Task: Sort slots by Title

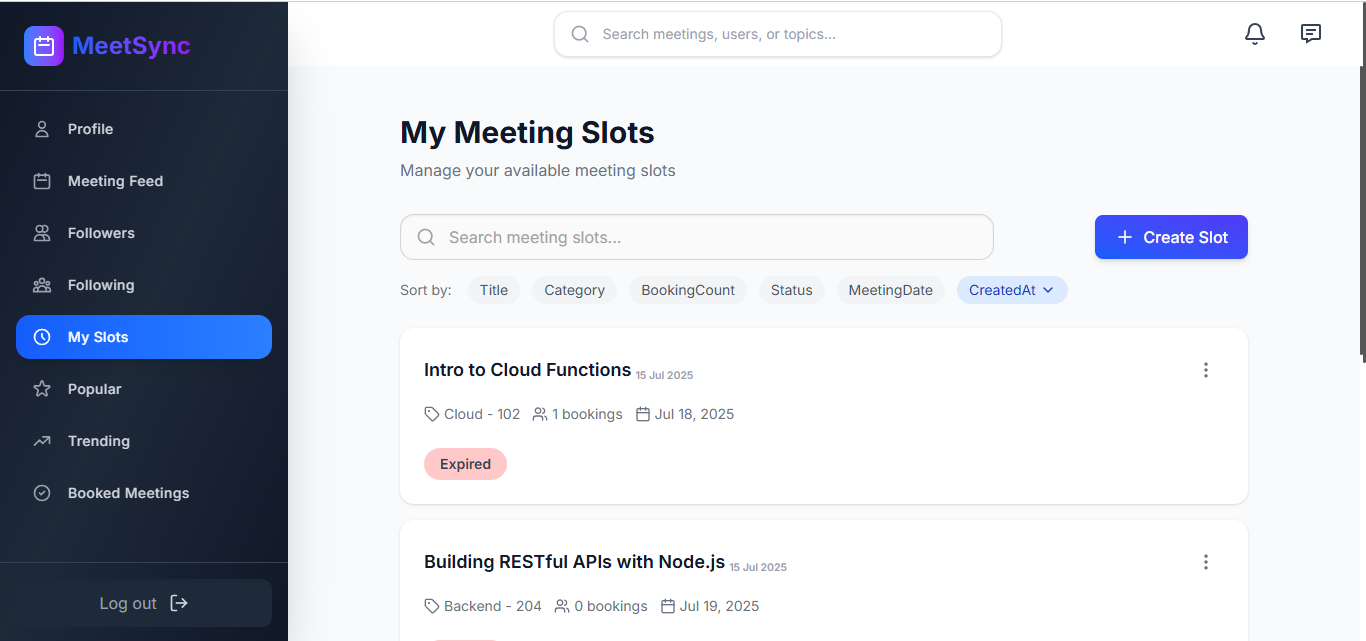Action: click(x=493, y=290)
